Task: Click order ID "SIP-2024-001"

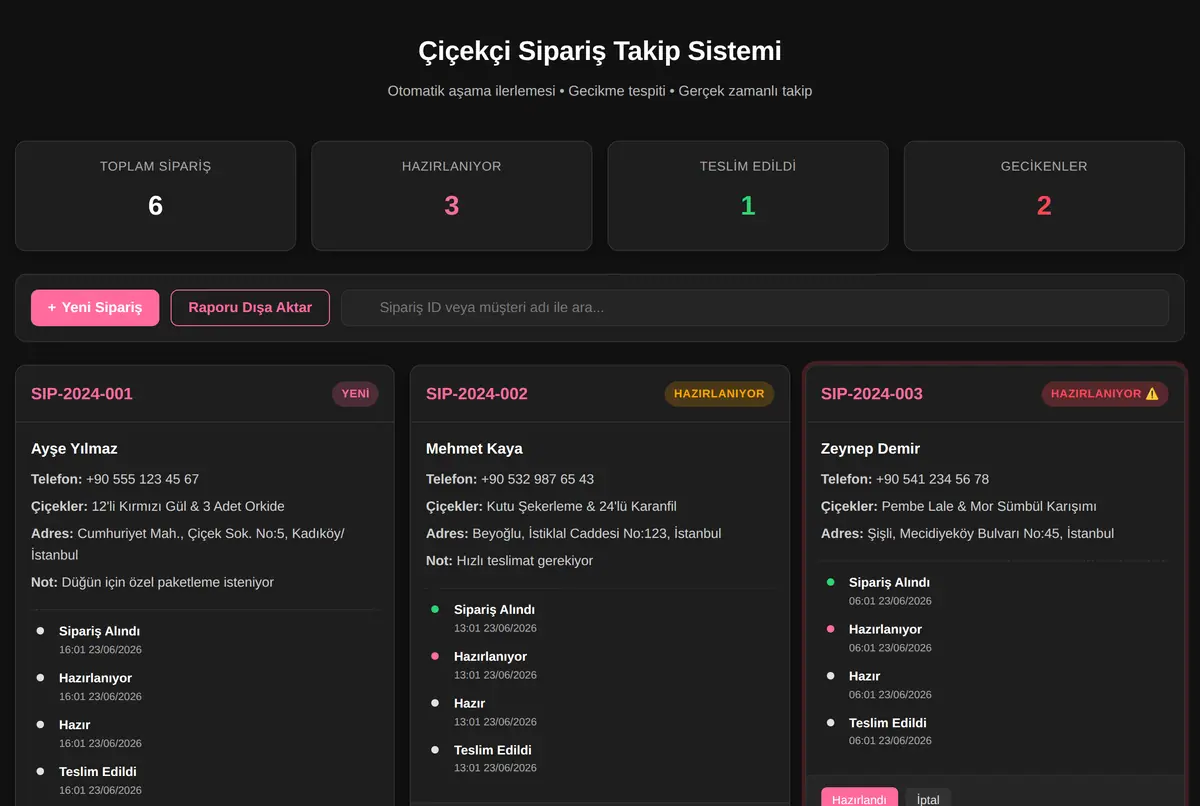Action: (x=82, y=394)
